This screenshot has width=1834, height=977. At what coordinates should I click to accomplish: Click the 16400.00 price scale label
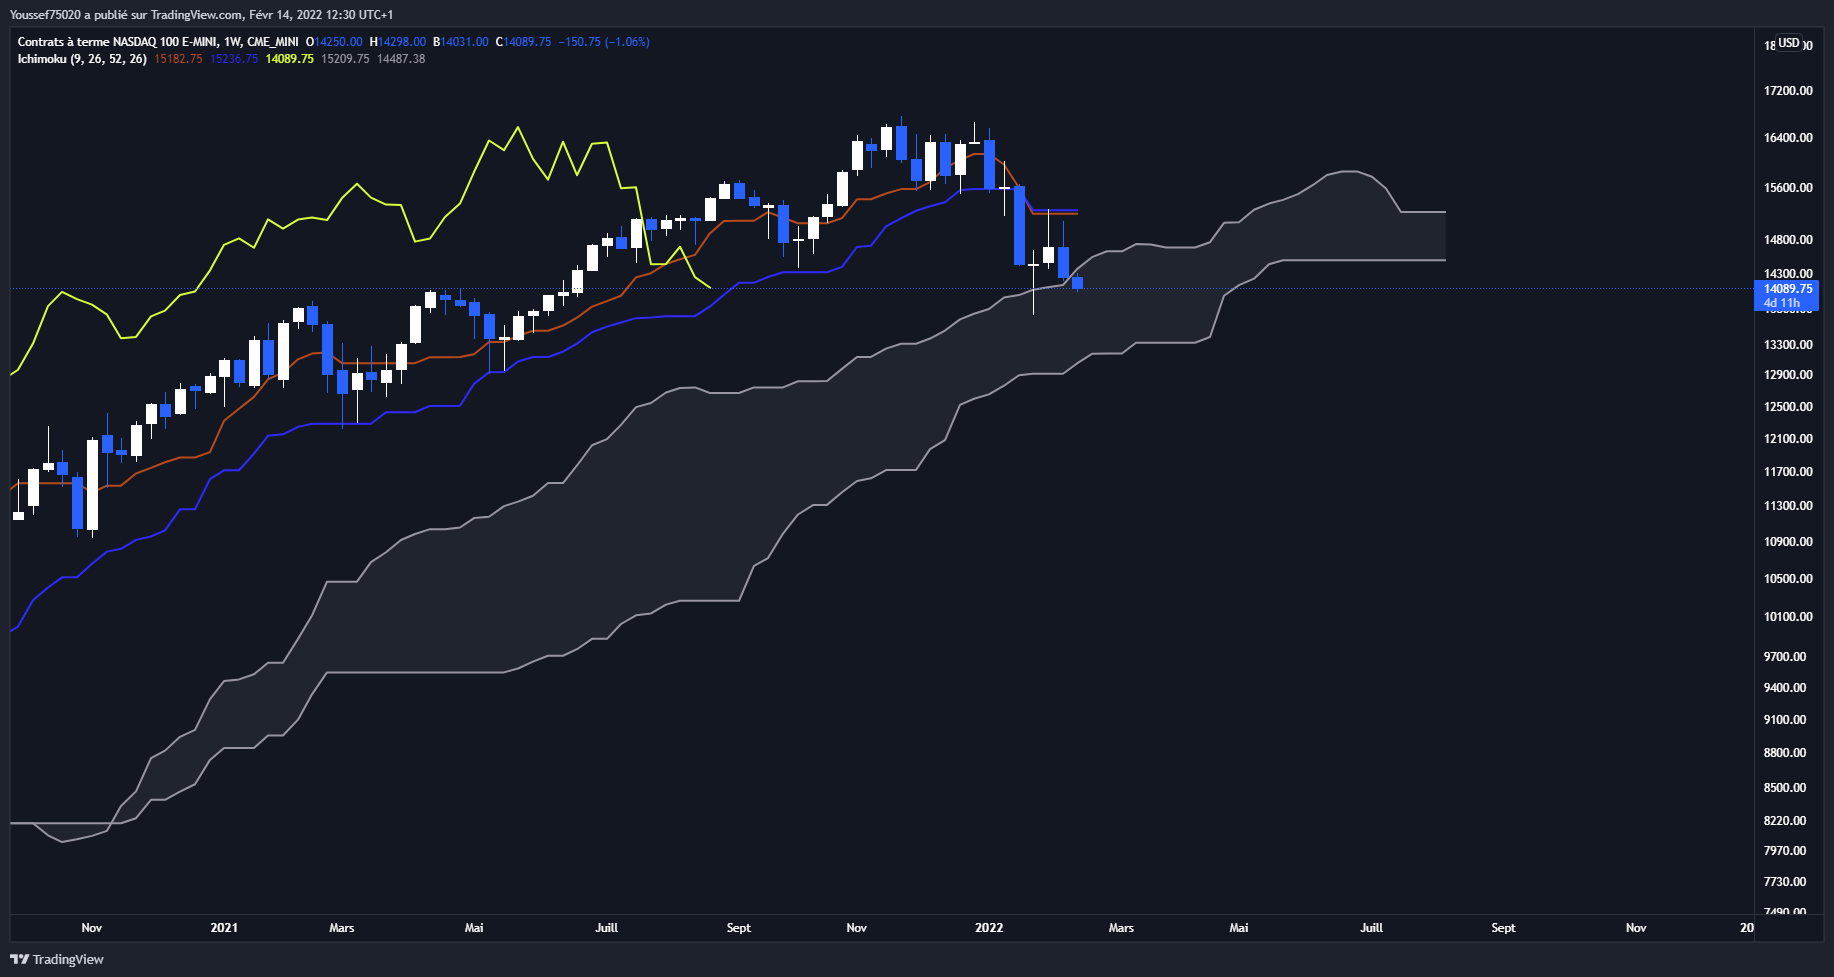tap(1788, 138)
